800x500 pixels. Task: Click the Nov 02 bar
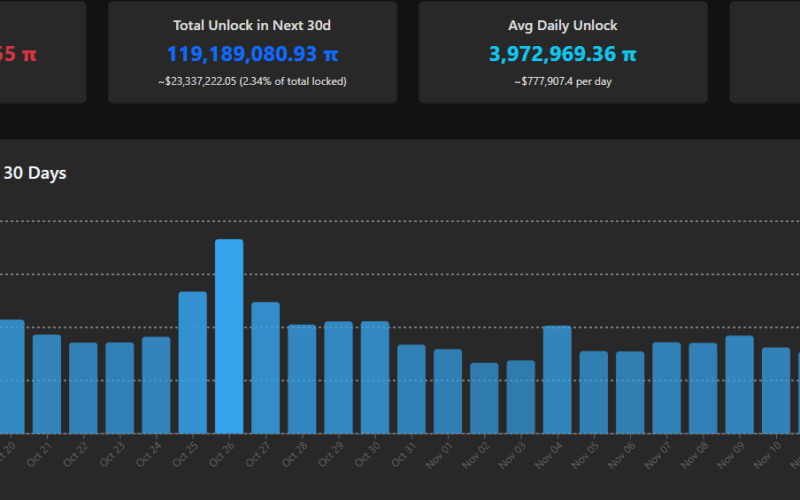[x=484, y=397]
